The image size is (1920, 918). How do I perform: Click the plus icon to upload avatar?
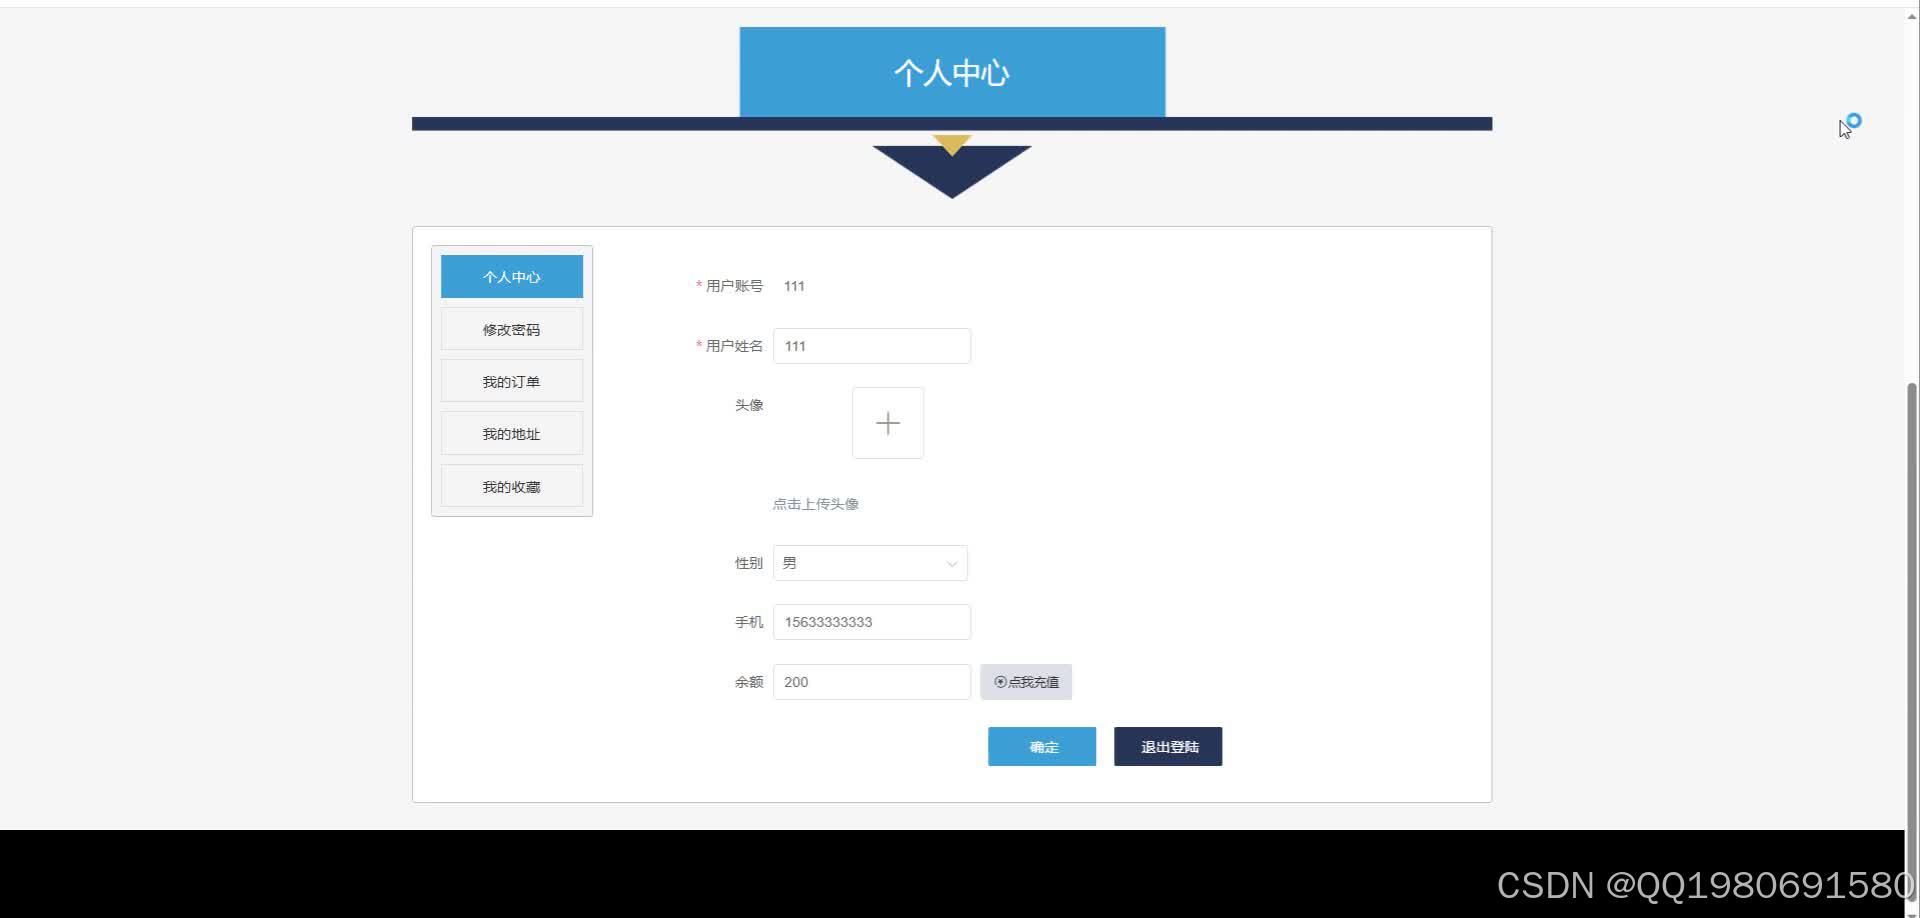888,423
